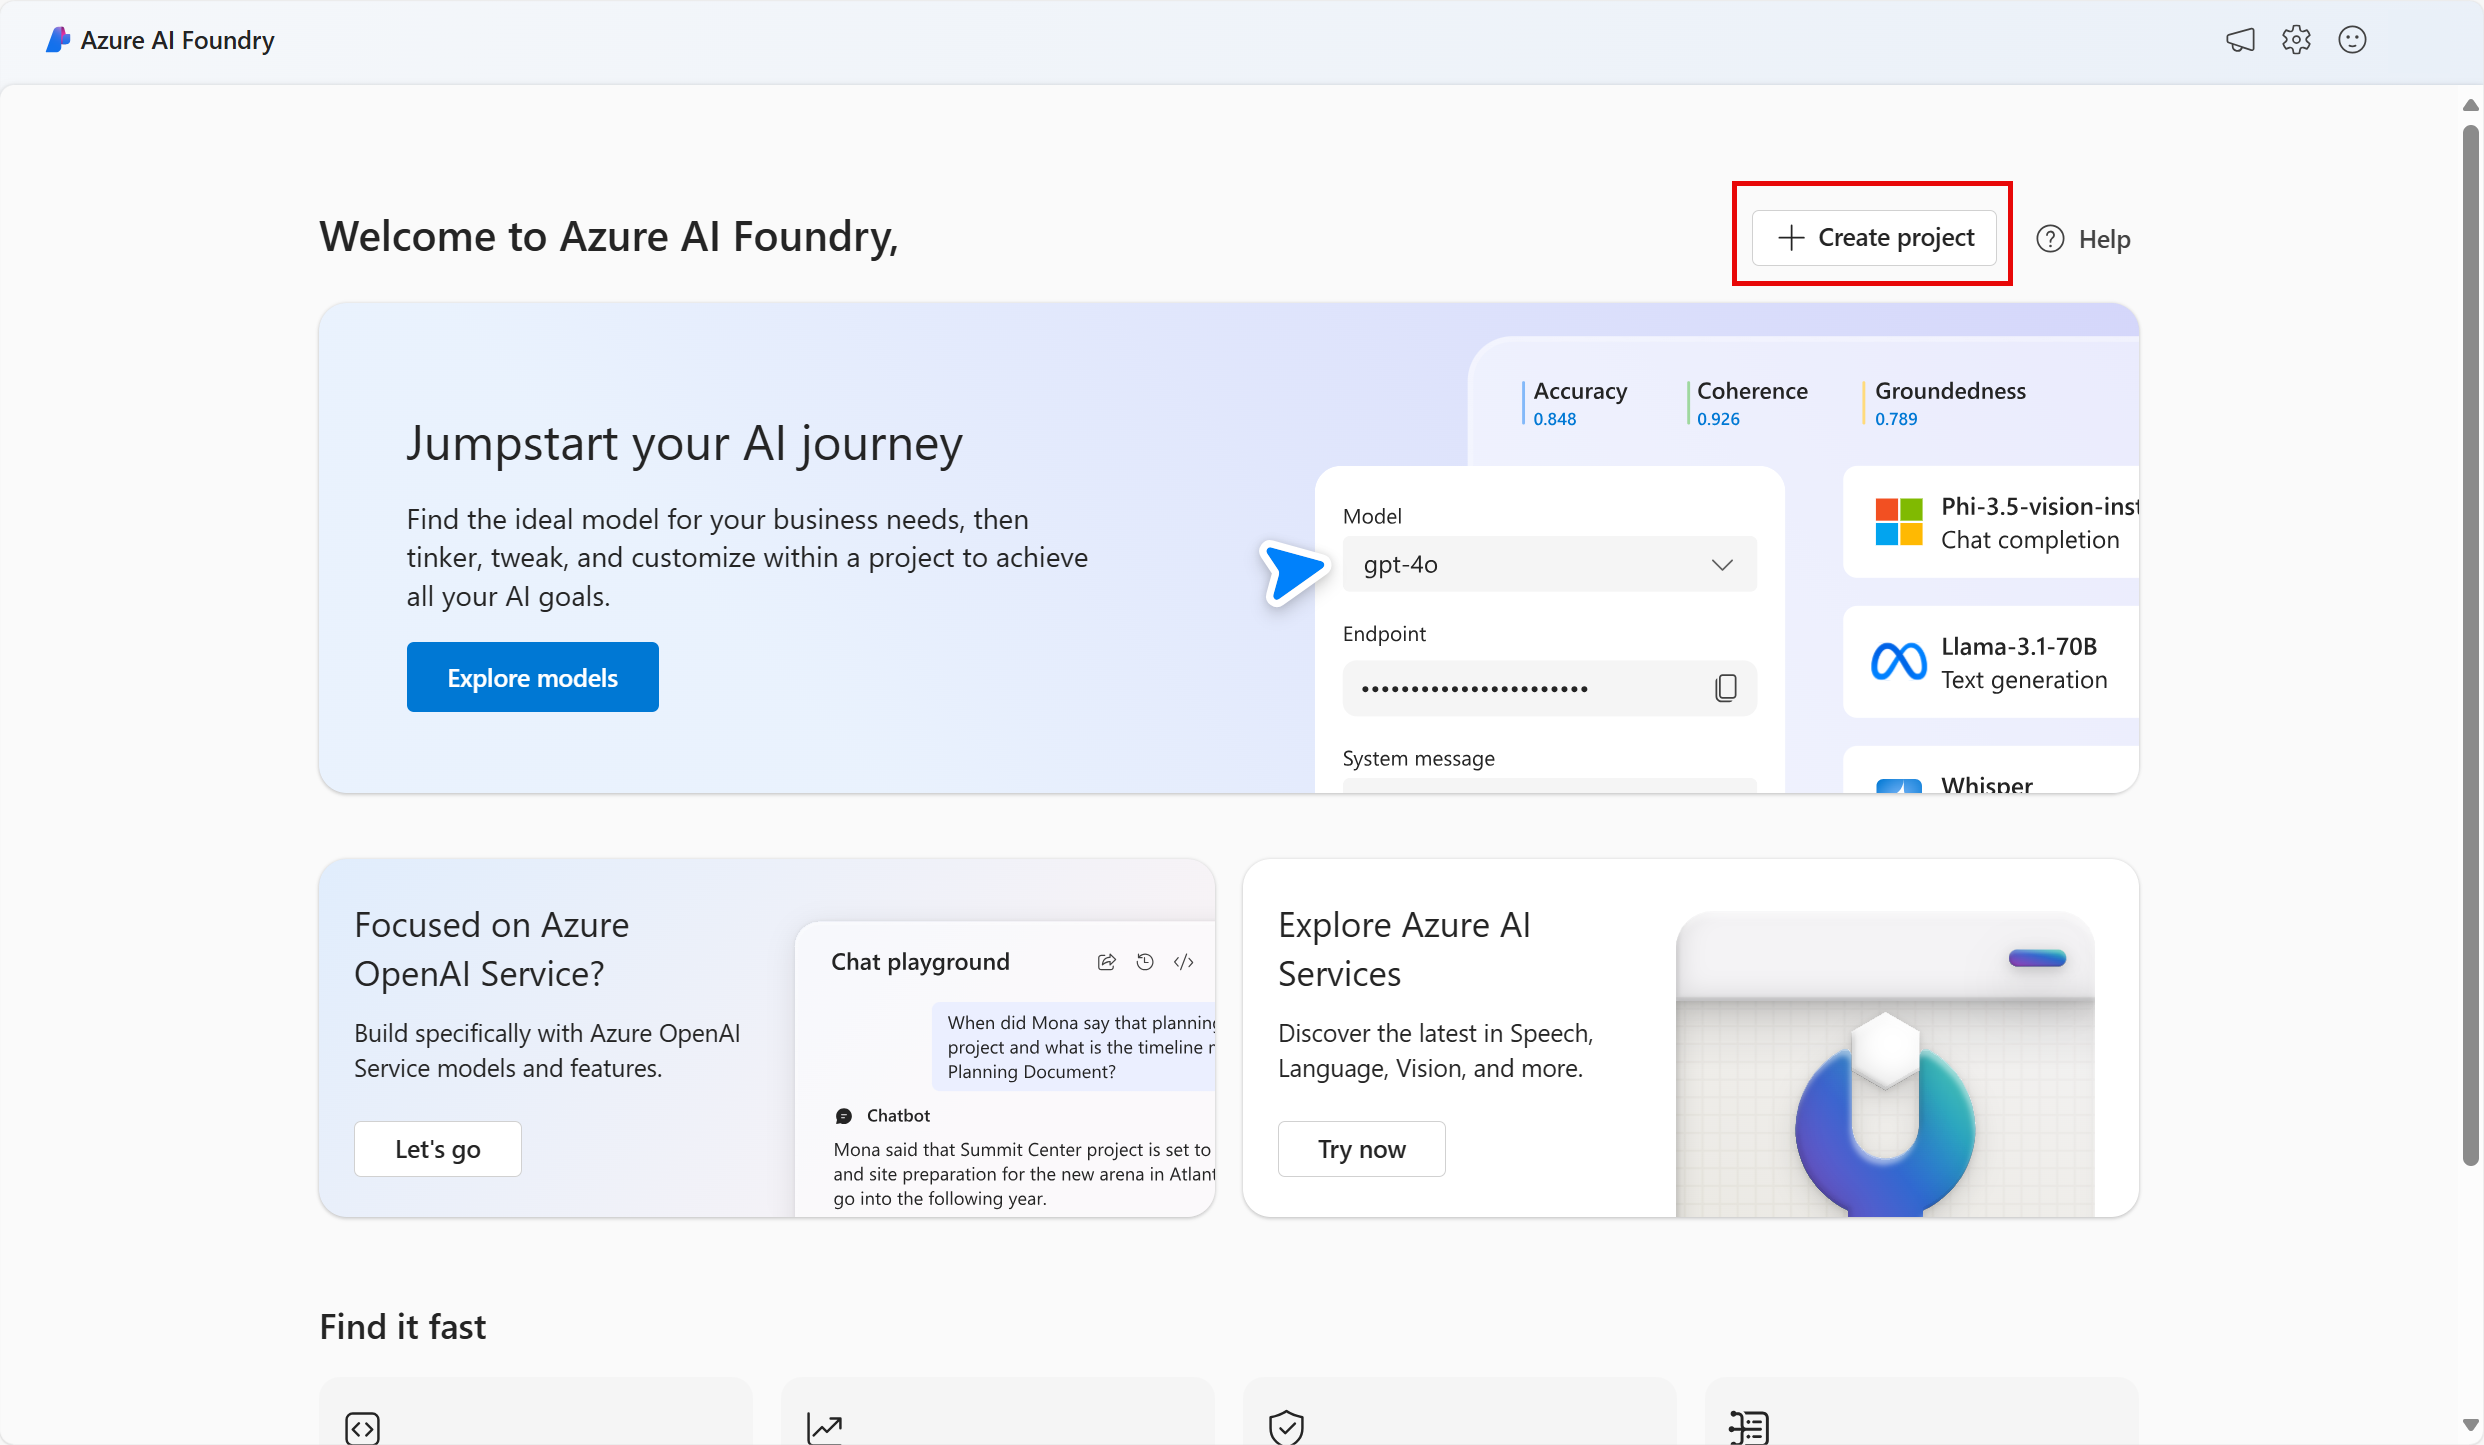The height and width of the screenshot is (1445, 2484).
Task: Click the share icon in Chat playground
Action: [1106, 962]
